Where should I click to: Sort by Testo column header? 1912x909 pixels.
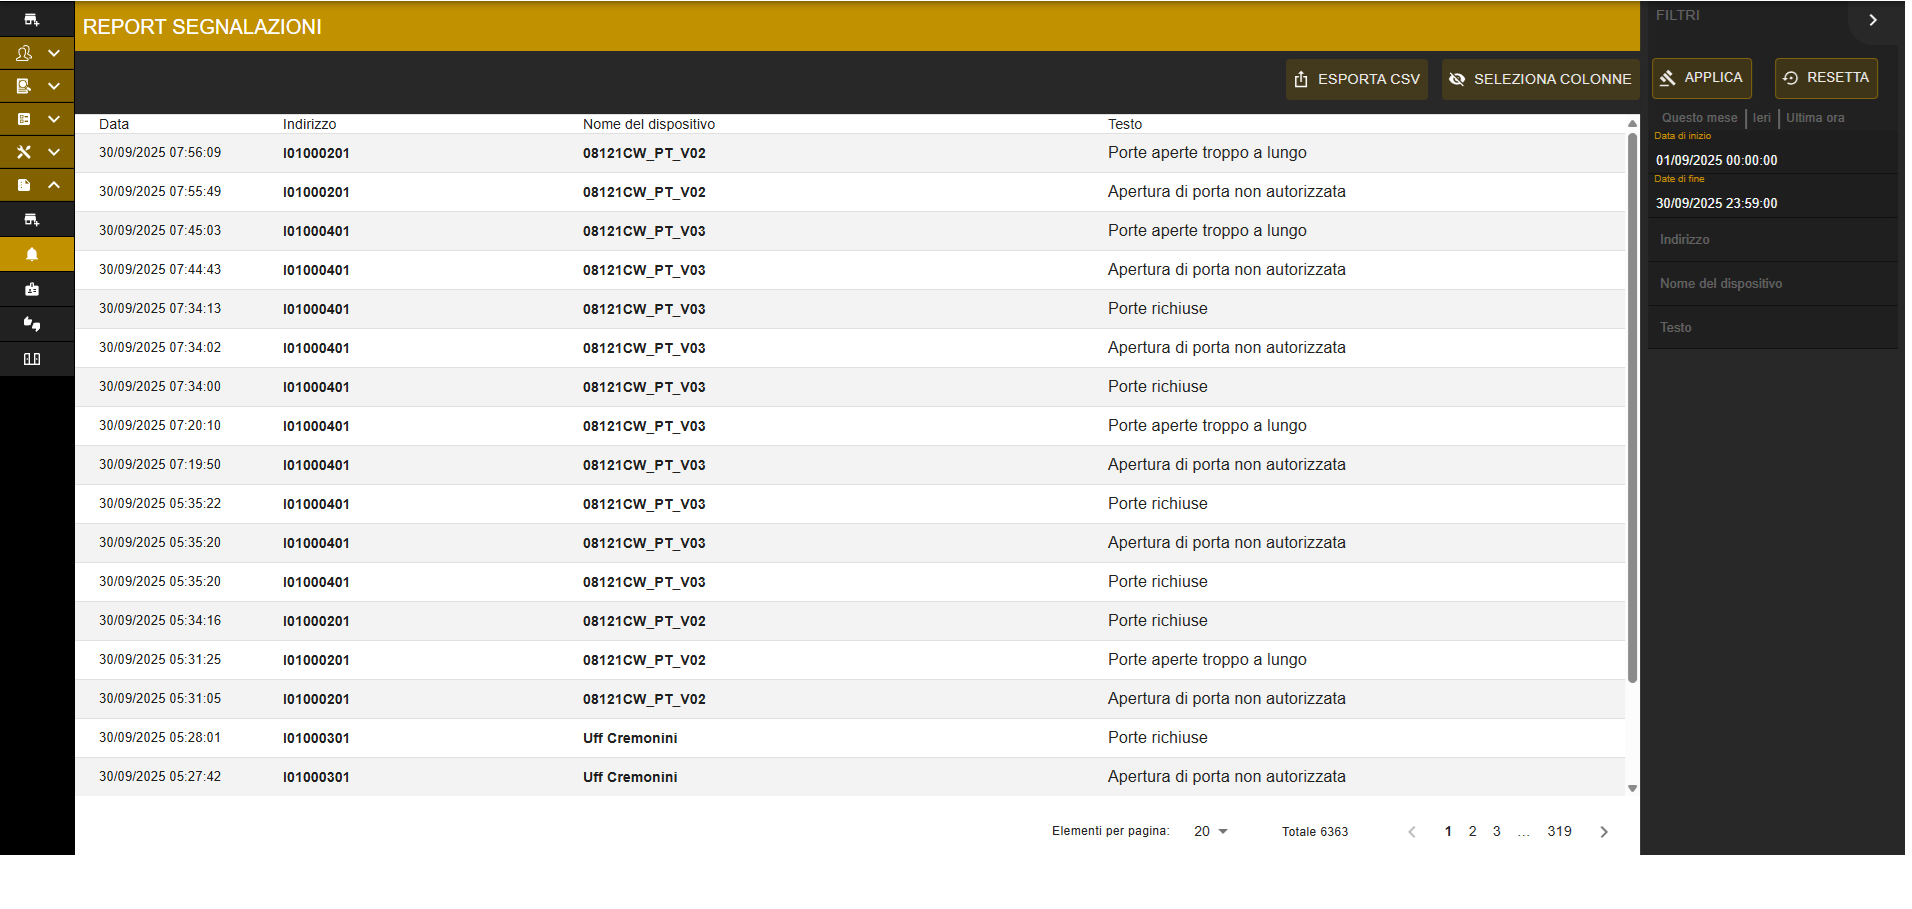point(1125,124)
